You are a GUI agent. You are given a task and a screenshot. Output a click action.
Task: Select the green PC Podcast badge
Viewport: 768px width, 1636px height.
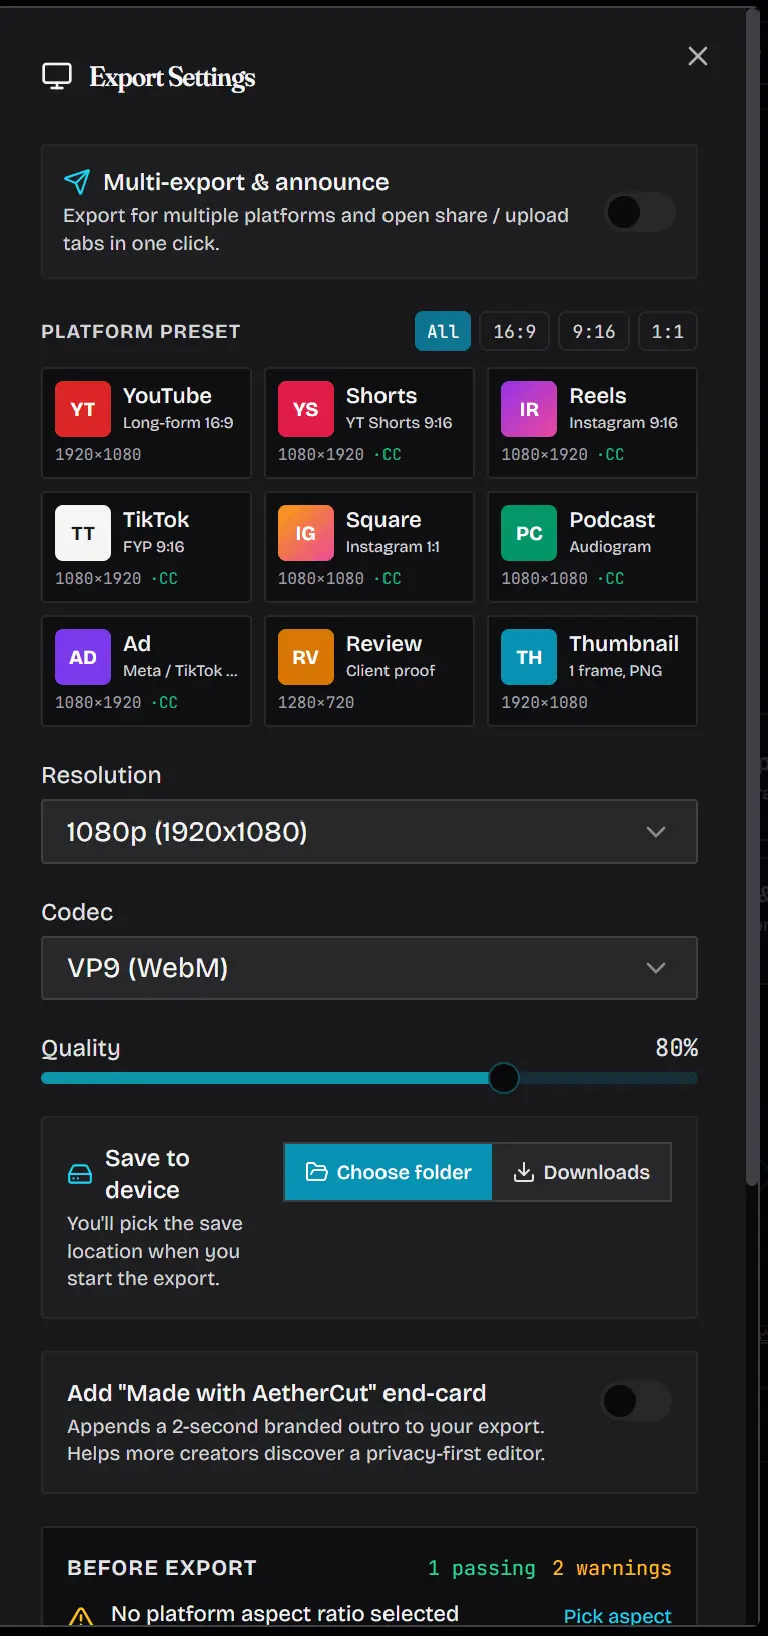tap(529, 533)
